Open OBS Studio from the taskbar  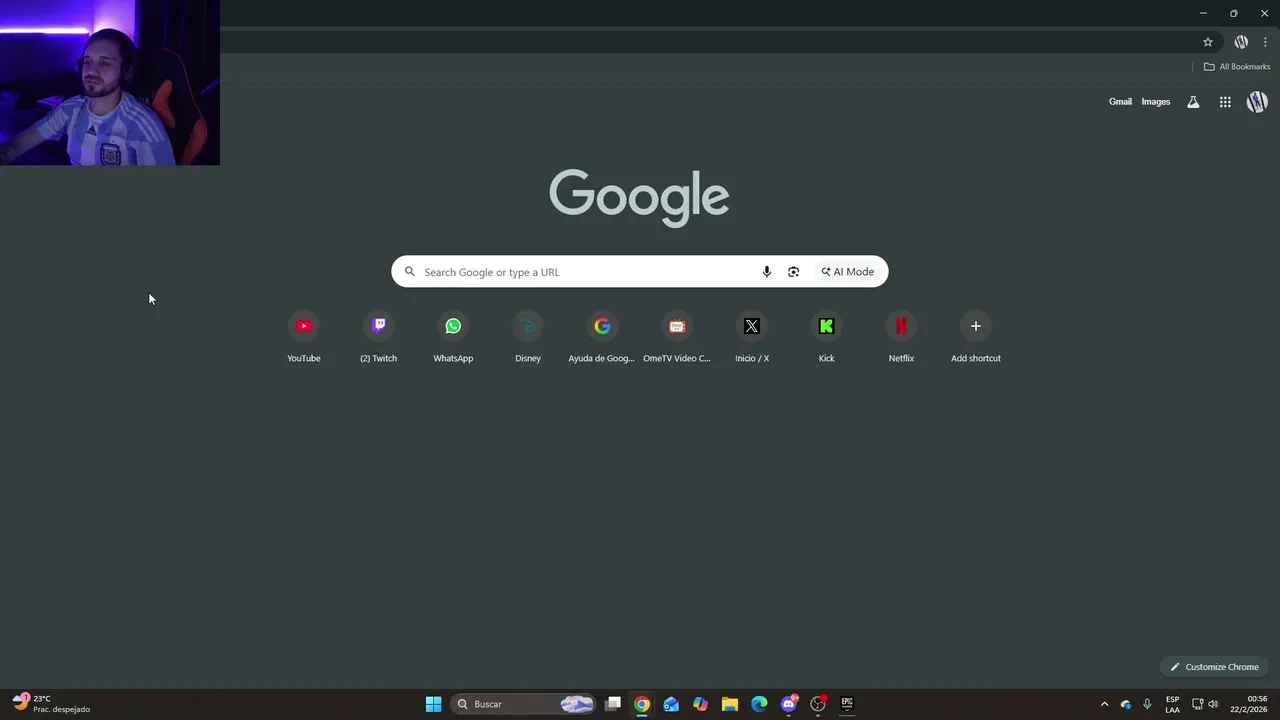818,704
